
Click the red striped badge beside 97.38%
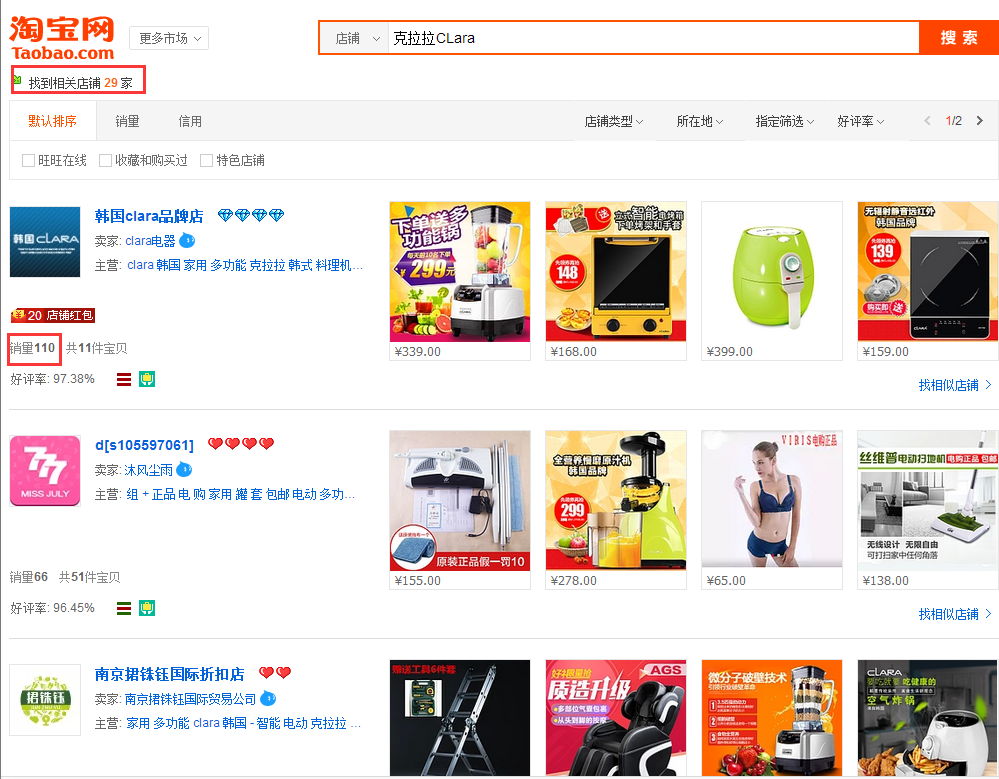coord(124,380)
